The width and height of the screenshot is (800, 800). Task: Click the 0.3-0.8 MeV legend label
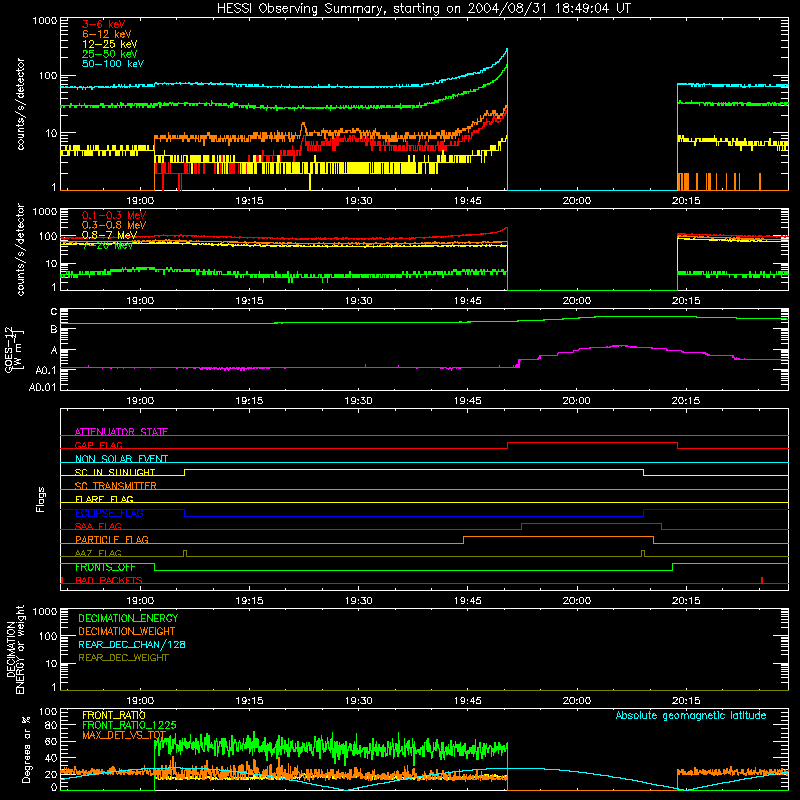(x=114, y=225)
